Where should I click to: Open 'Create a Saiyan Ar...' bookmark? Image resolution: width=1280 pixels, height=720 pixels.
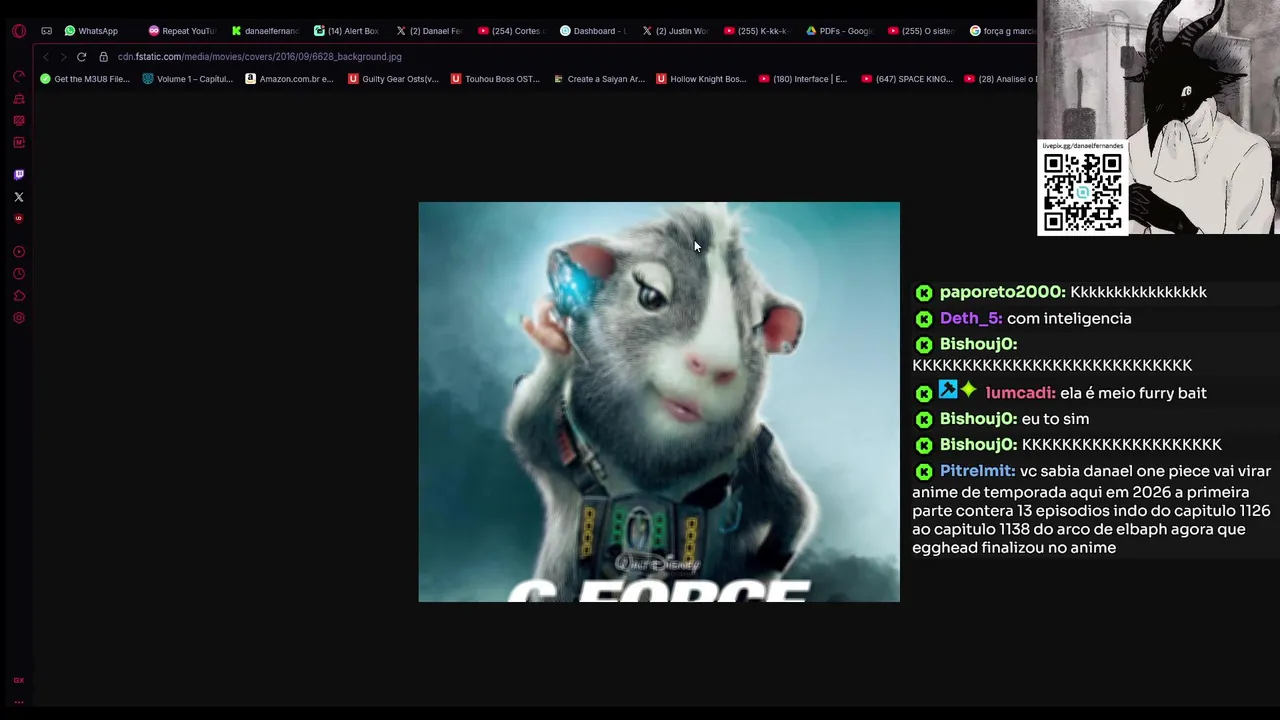pos(599,79)
